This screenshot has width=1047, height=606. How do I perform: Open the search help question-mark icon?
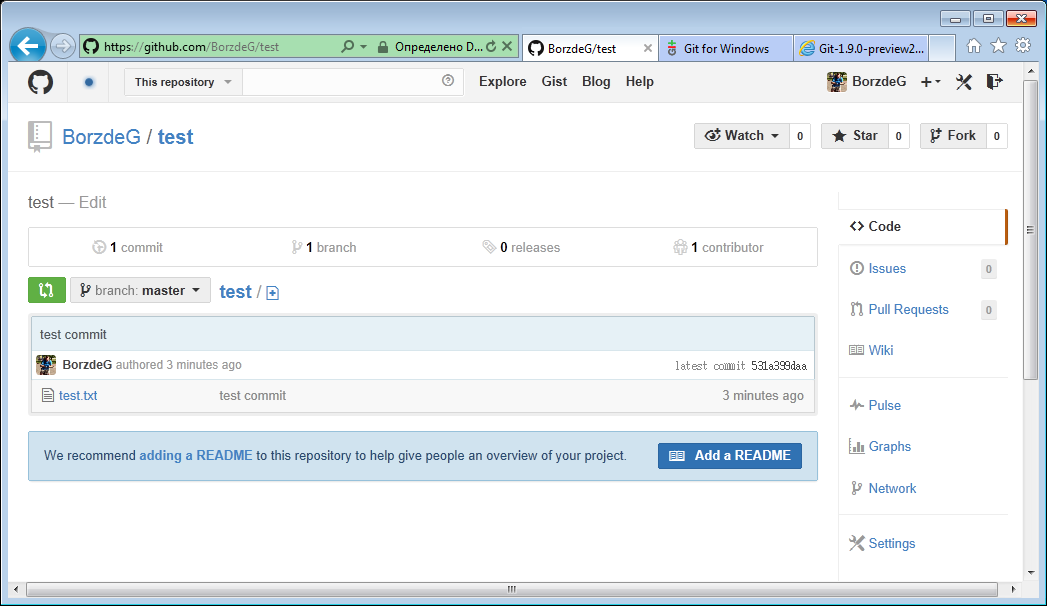[448, 81]
